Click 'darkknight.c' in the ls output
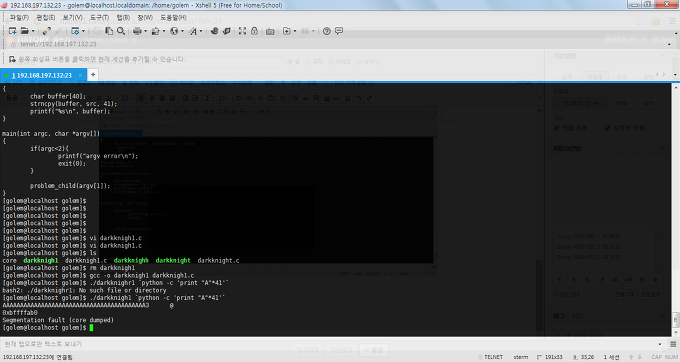The image size is (680, 362). coord(218,260)
